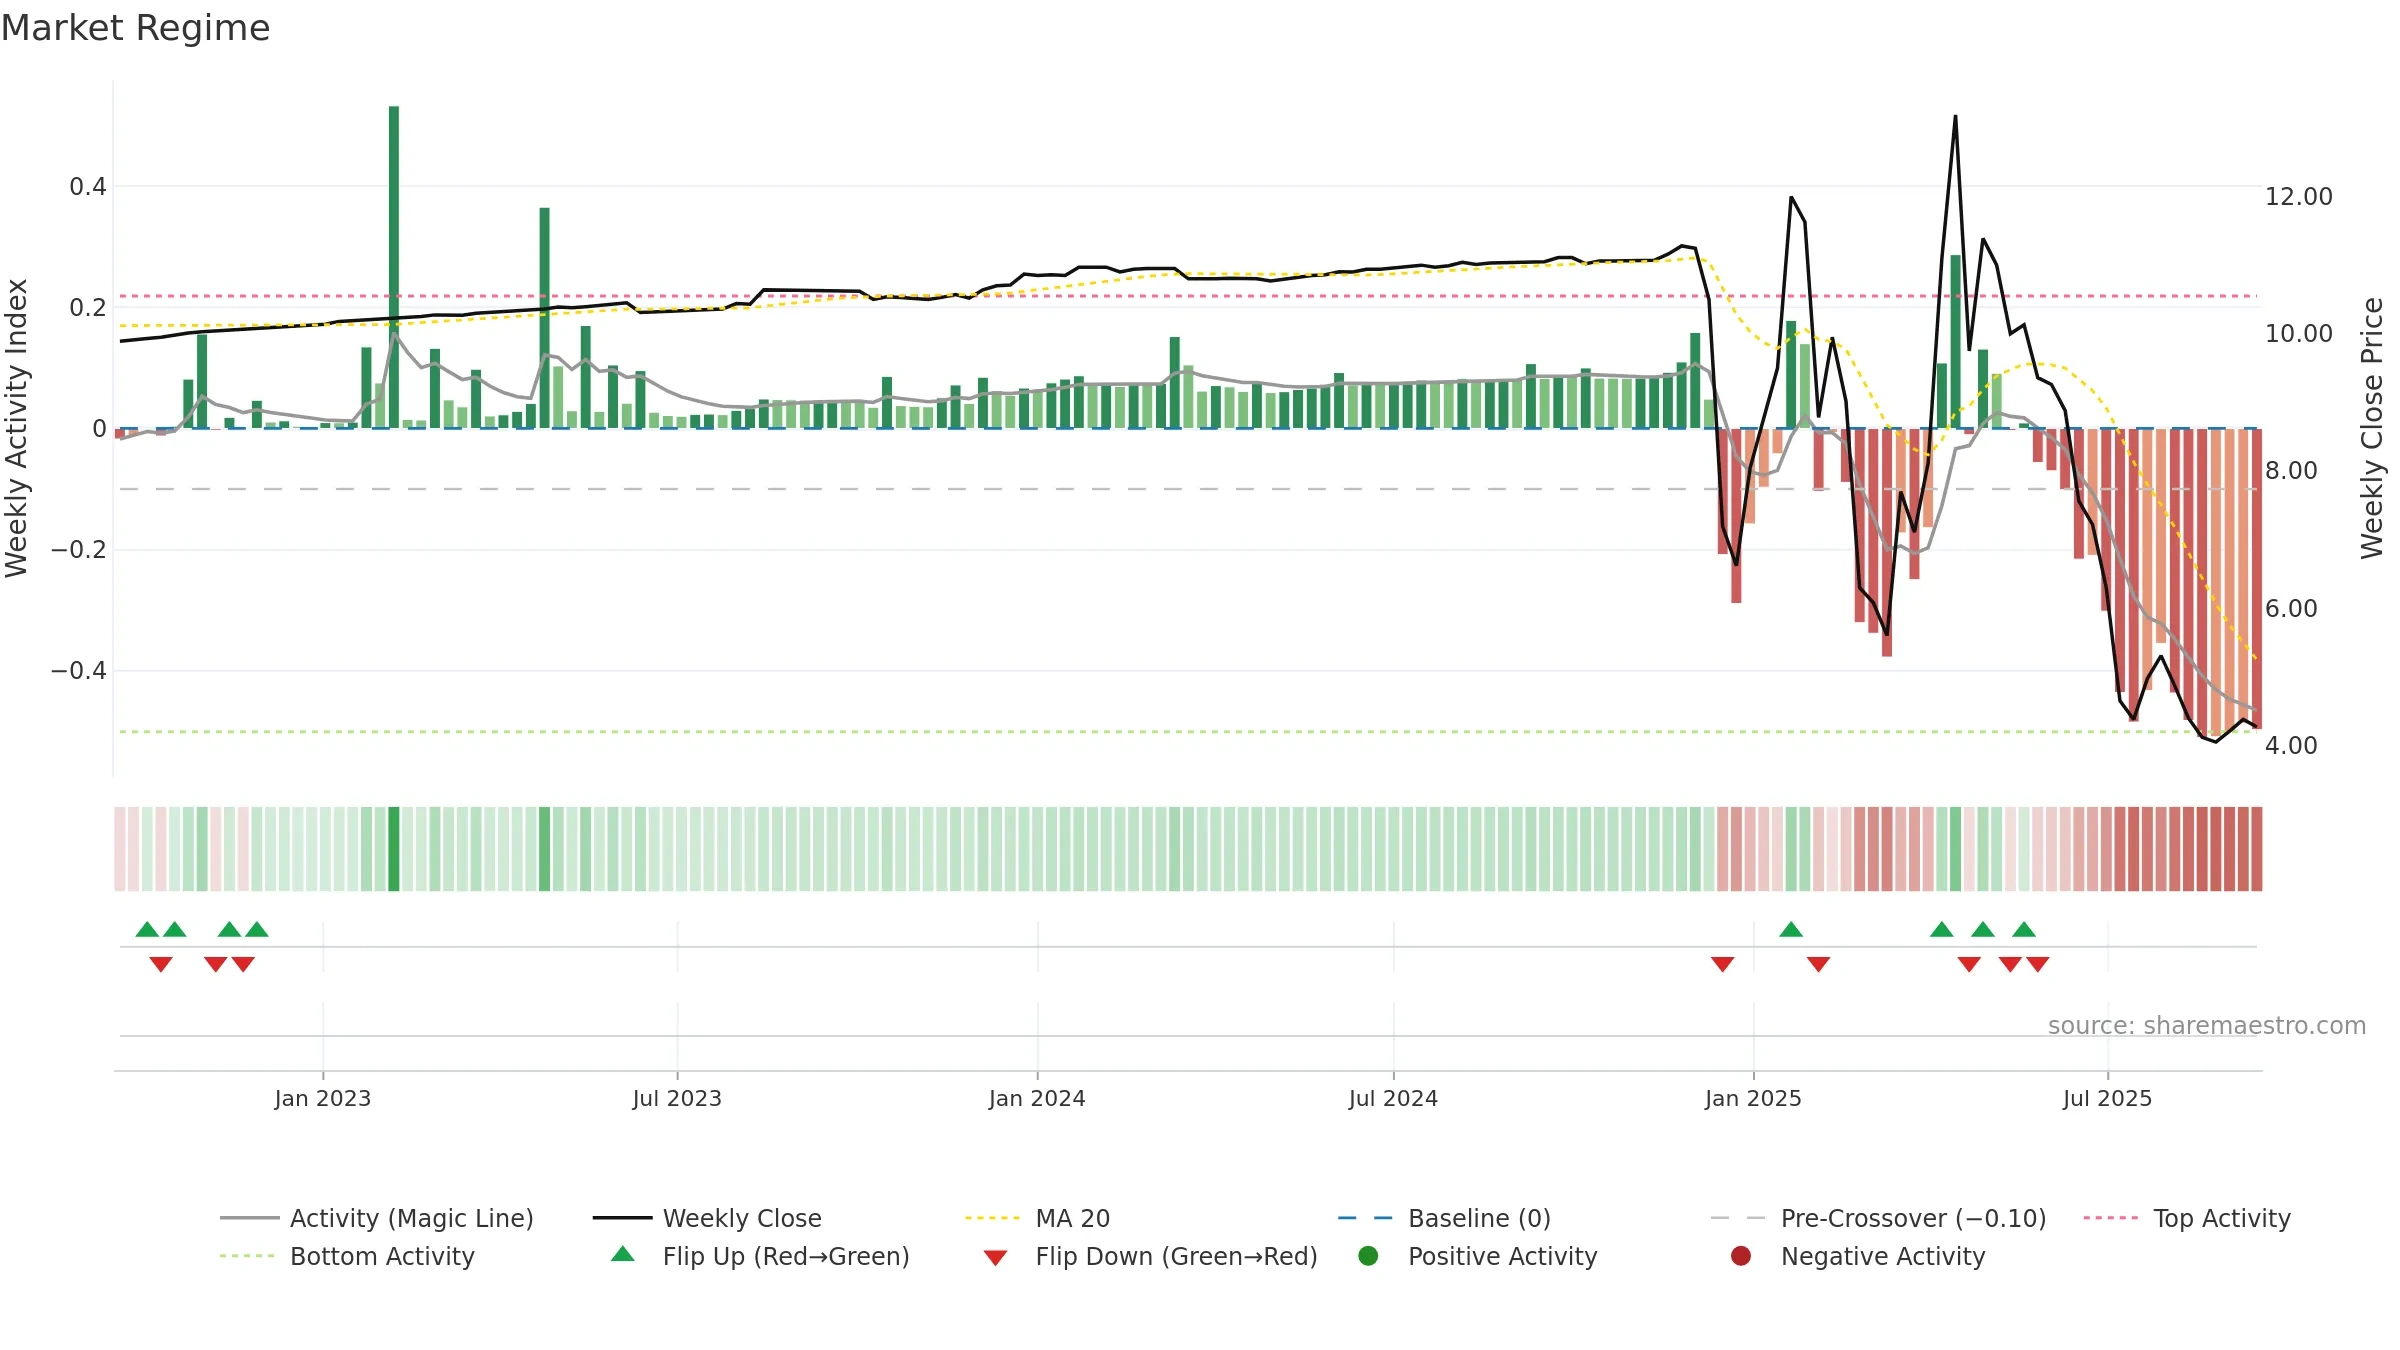The width and height of the screenshot is (2400, 1350).
Task: Click the Weekly Close Price axis title
Action: pos(2372,428)
